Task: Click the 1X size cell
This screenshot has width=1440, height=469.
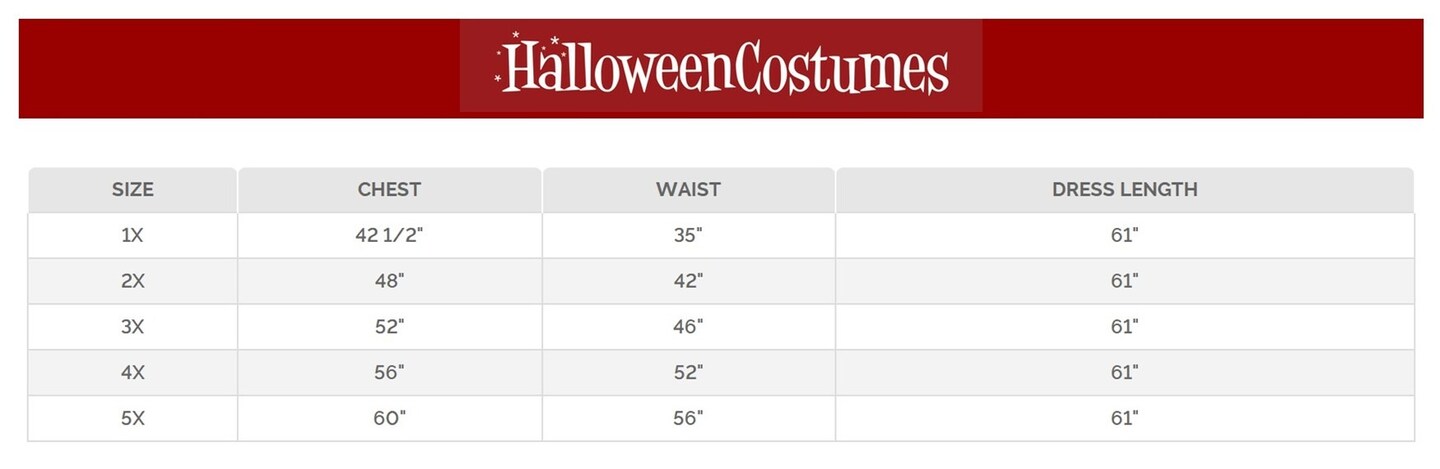Action: 132,235
